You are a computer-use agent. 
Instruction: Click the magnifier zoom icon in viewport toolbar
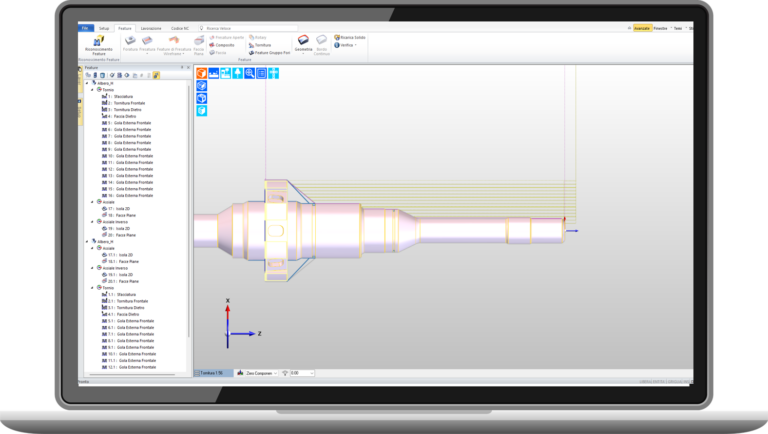click(x=249, y=73)
